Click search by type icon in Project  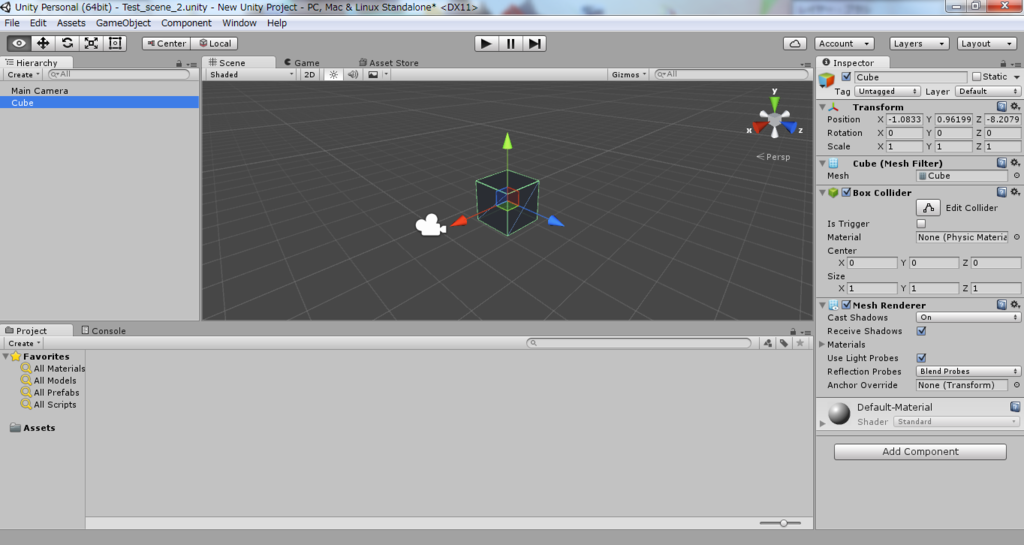point(768,343)
